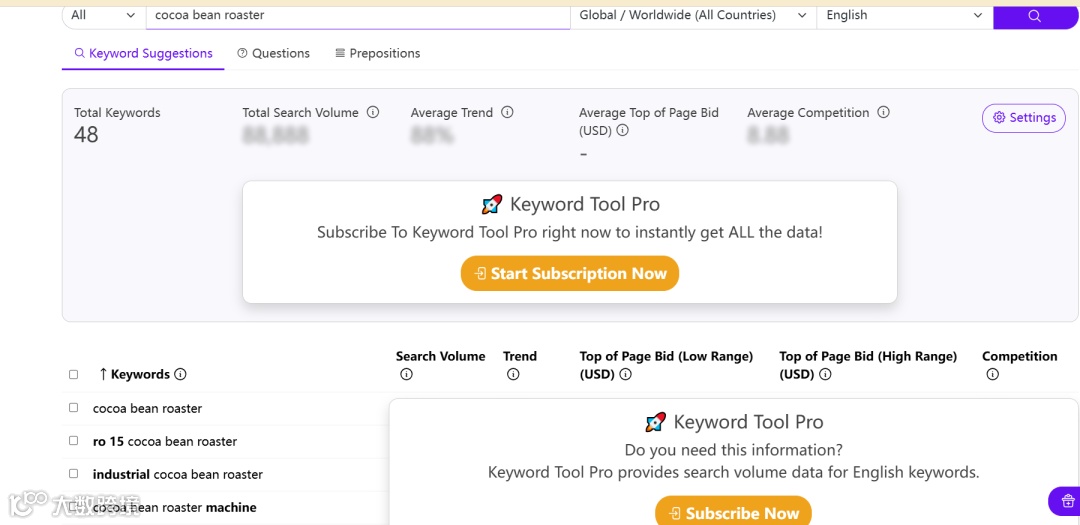Click info icon next to Keywords header

point(180,375)
